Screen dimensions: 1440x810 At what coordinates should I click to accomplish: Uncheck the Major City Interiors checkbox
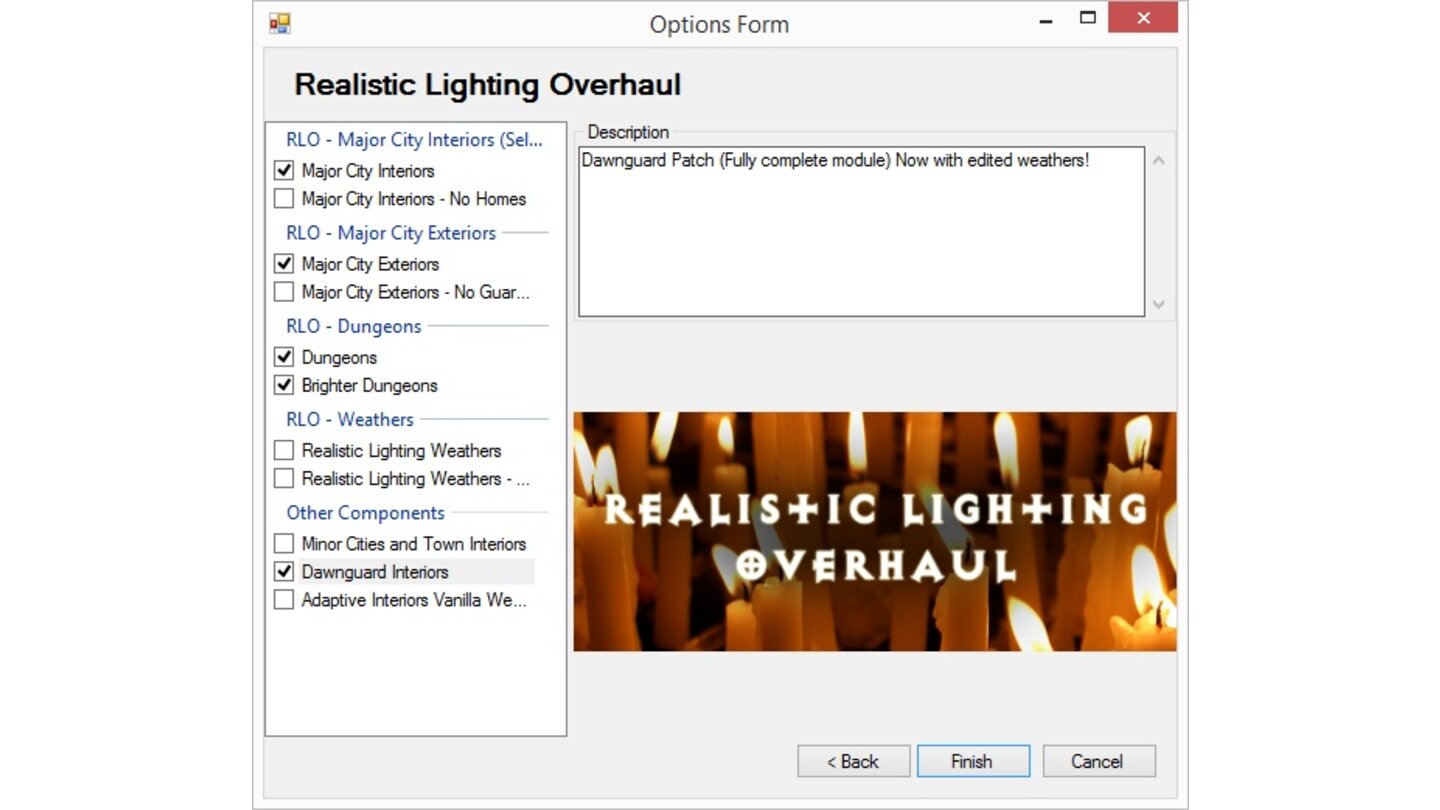click(x=284, y=171)
